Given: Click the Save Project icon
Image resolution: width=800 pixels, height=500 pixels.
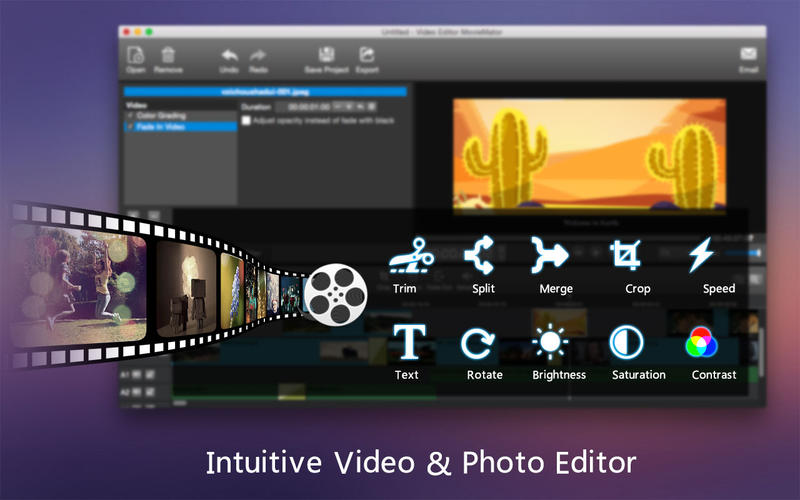Looking at the screenshot, I should pos(327,54).
